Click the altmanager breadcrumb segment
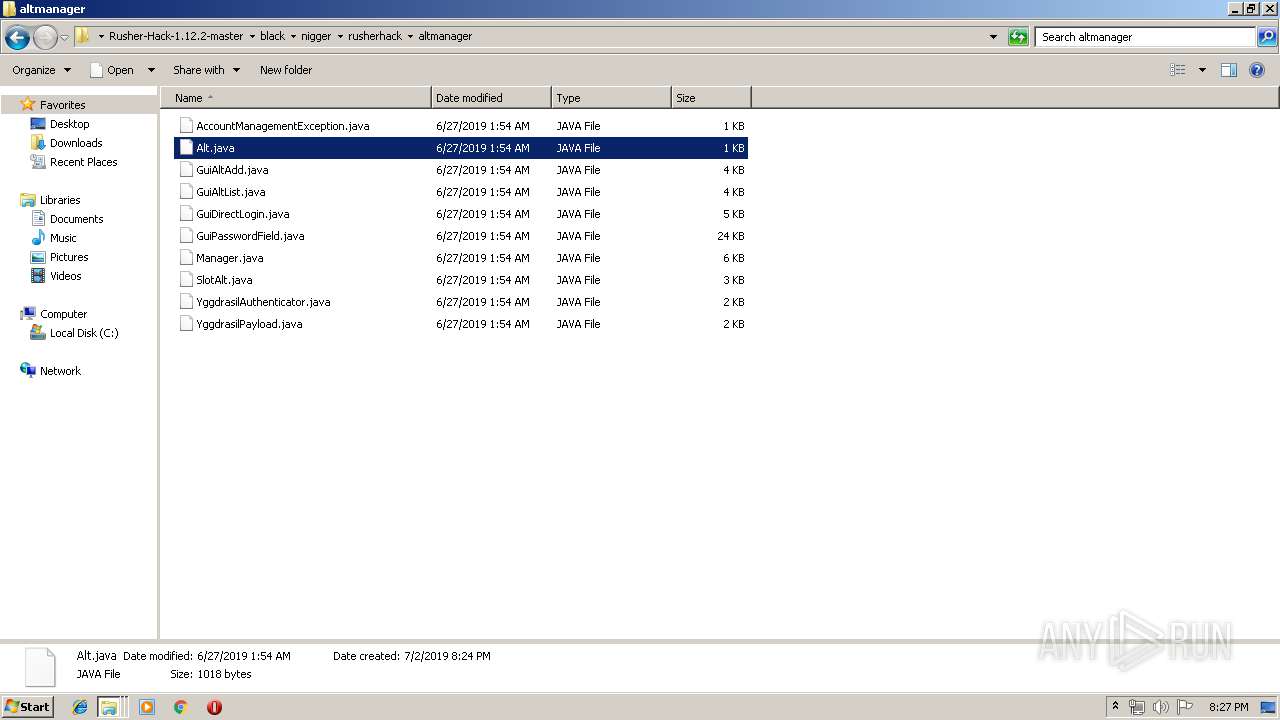 click(445, 36)
